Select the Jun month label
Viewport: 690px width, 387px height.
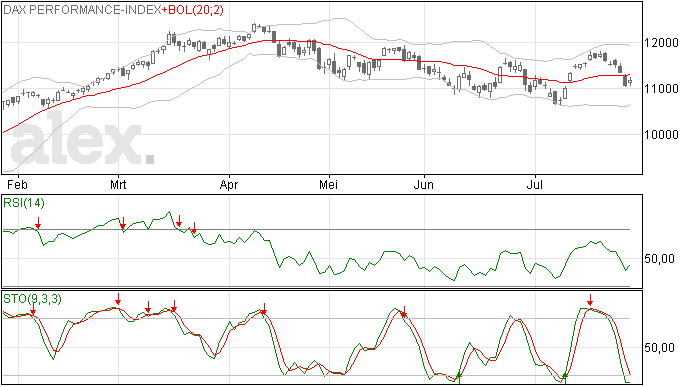coord(423,184)
